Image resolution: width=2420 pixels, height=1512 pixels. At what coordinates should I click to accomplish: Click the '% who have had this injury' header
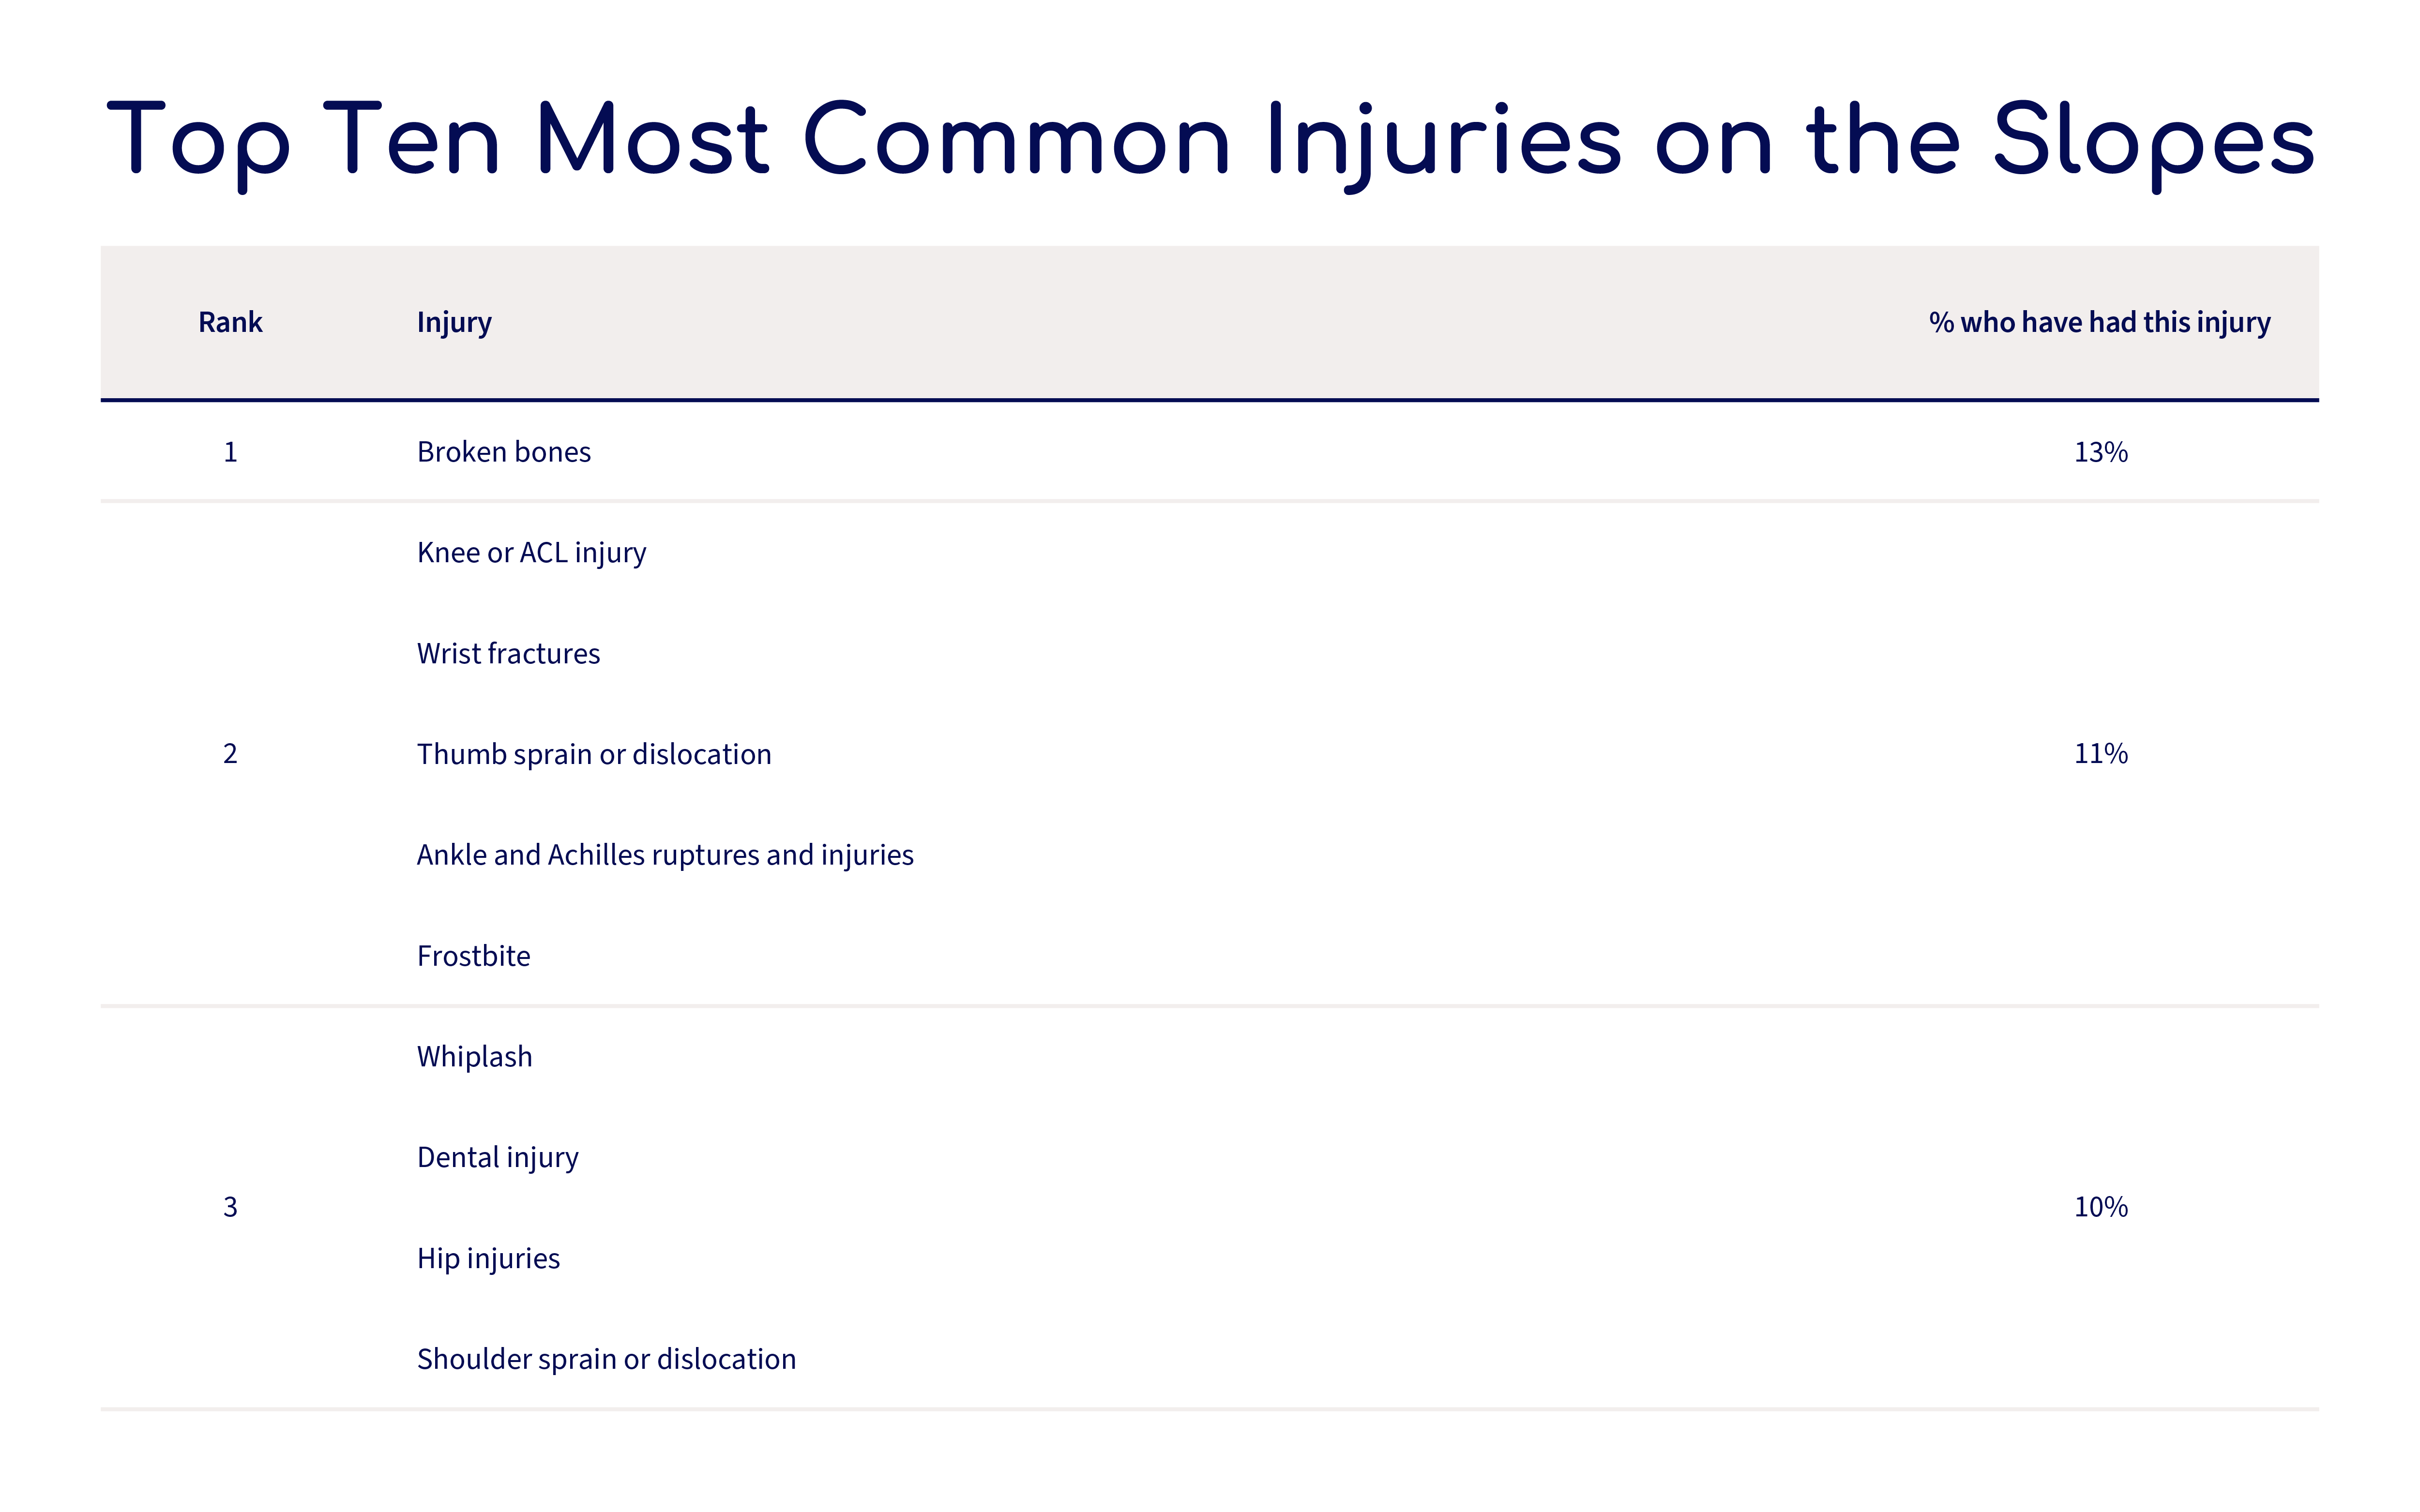pos(2099,323)
